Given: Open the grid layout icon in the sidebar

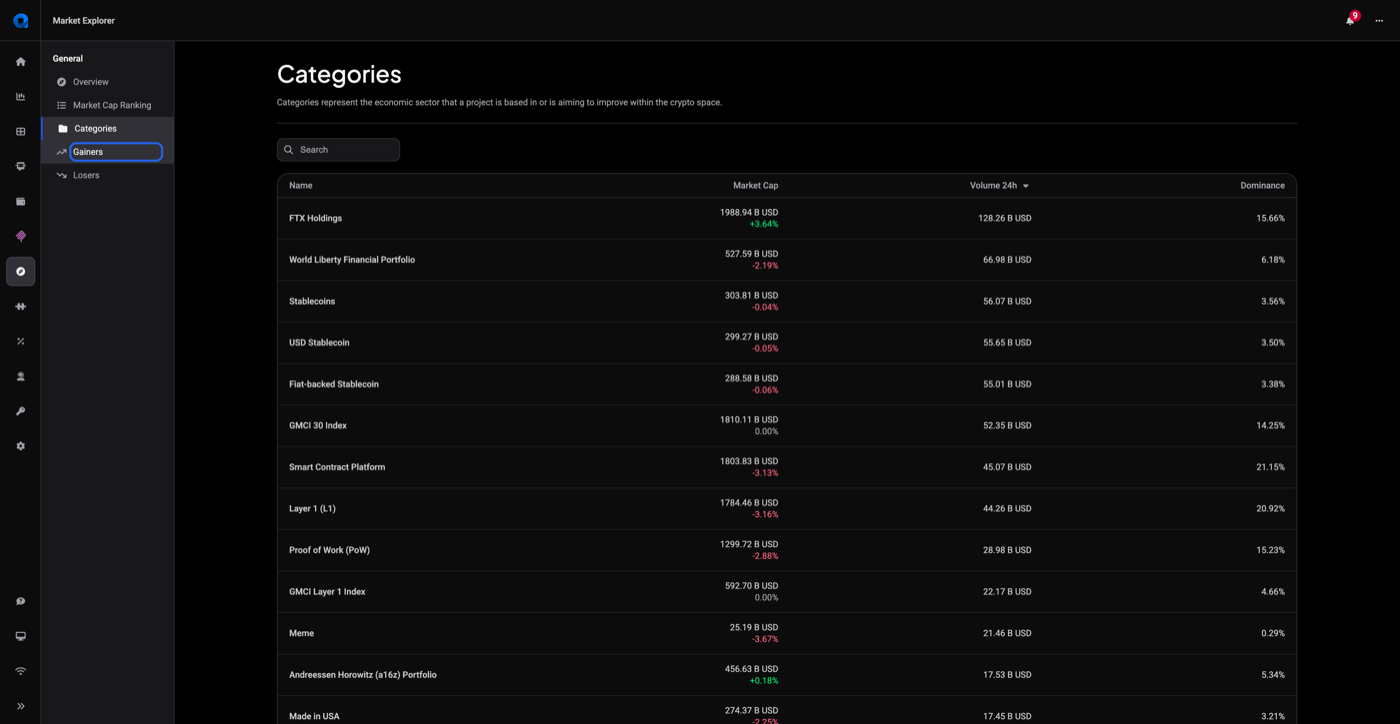Looking at the screenshot, I should 20,132.
